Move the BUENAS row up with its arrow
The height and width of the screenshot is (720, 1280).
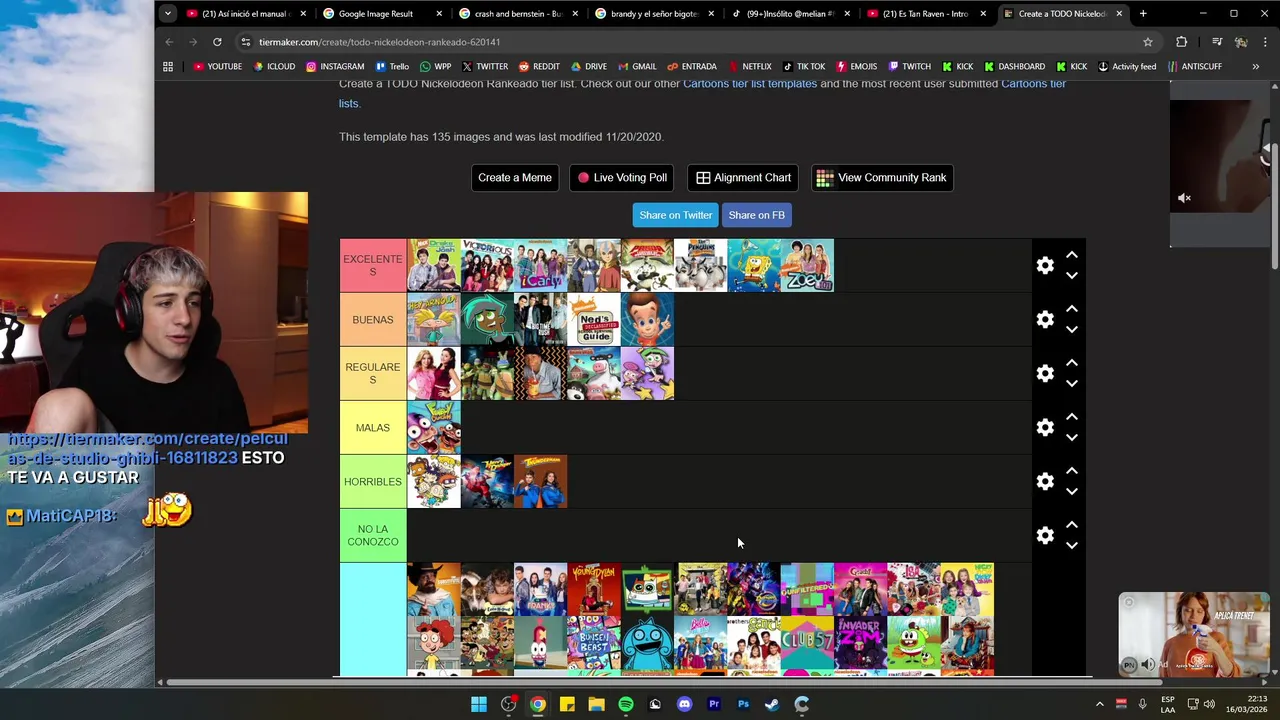click(1071, 309)
